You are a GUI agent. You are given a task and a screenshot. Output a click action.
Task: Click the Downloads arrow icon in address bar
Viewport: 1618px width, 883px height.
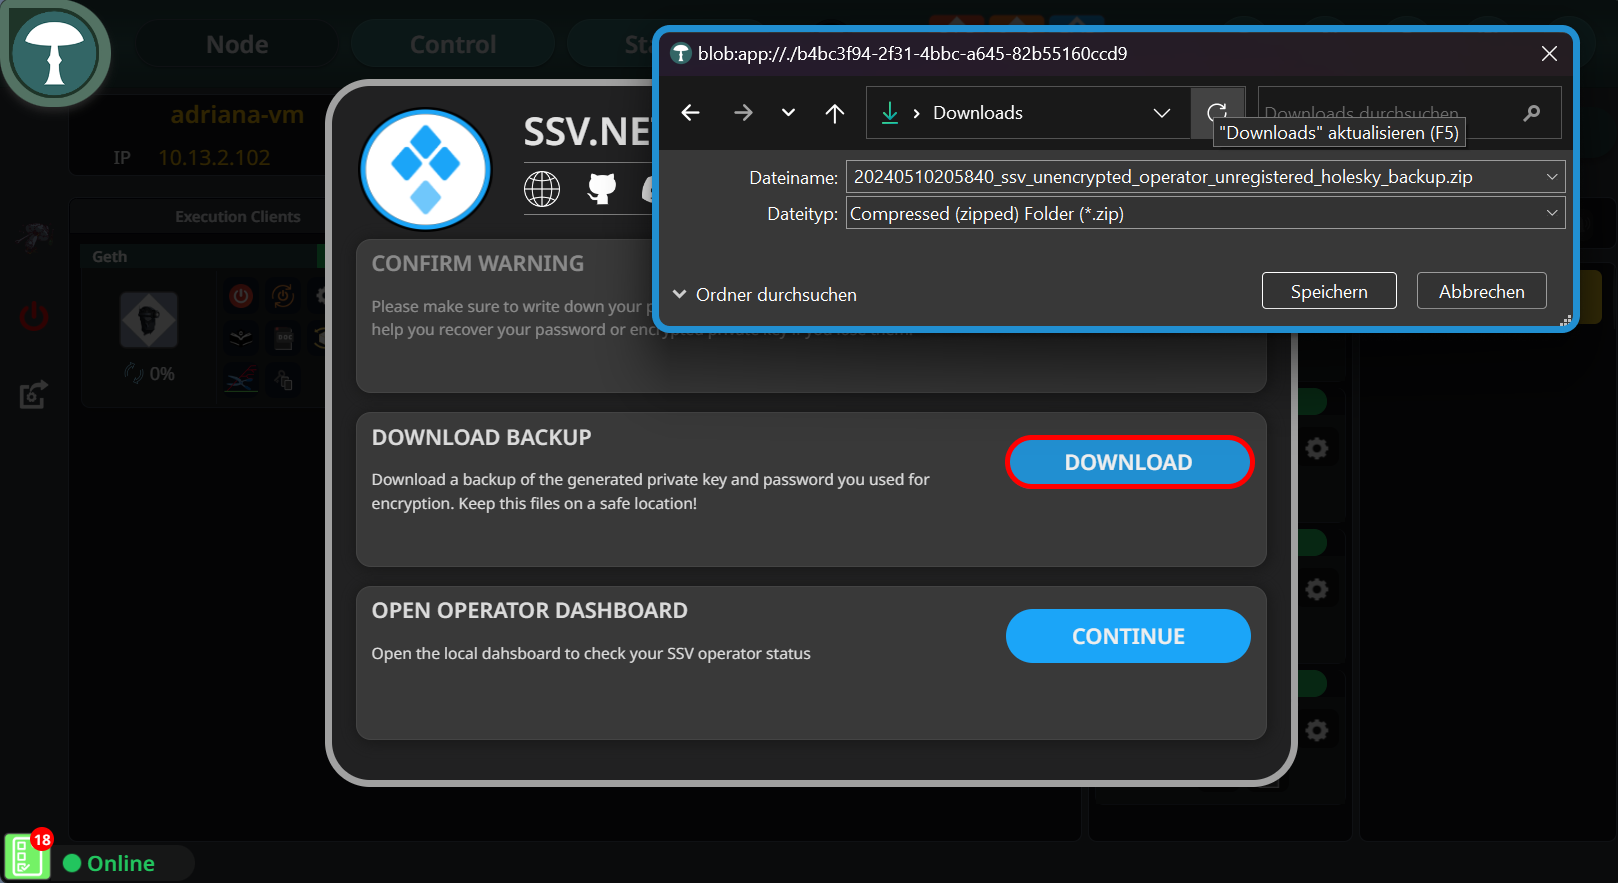point(889,113)
